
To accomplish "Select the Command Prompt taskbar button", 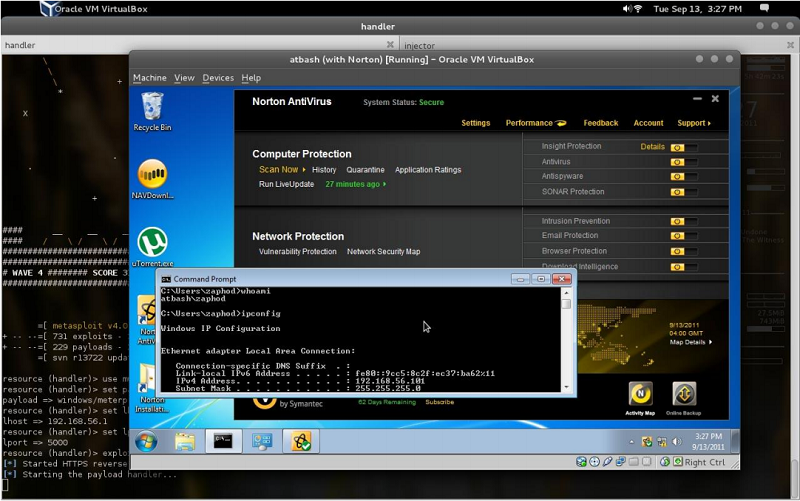I will pos(223,441).
